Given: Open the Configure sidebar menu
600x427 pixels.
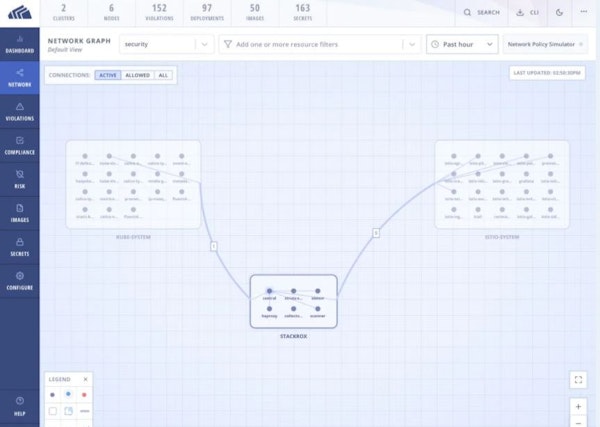Looking at the screenshot, I should [x=20, y=281].
